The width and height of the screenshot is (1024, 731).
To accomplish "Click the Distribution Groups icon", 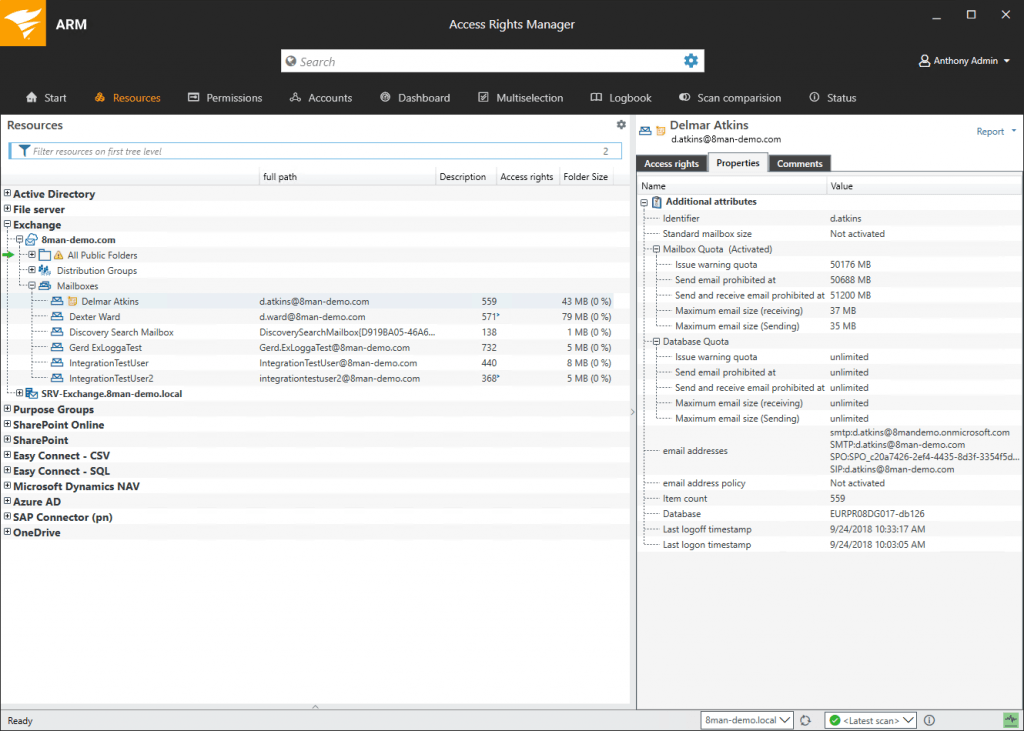I will tap(44, 270).
